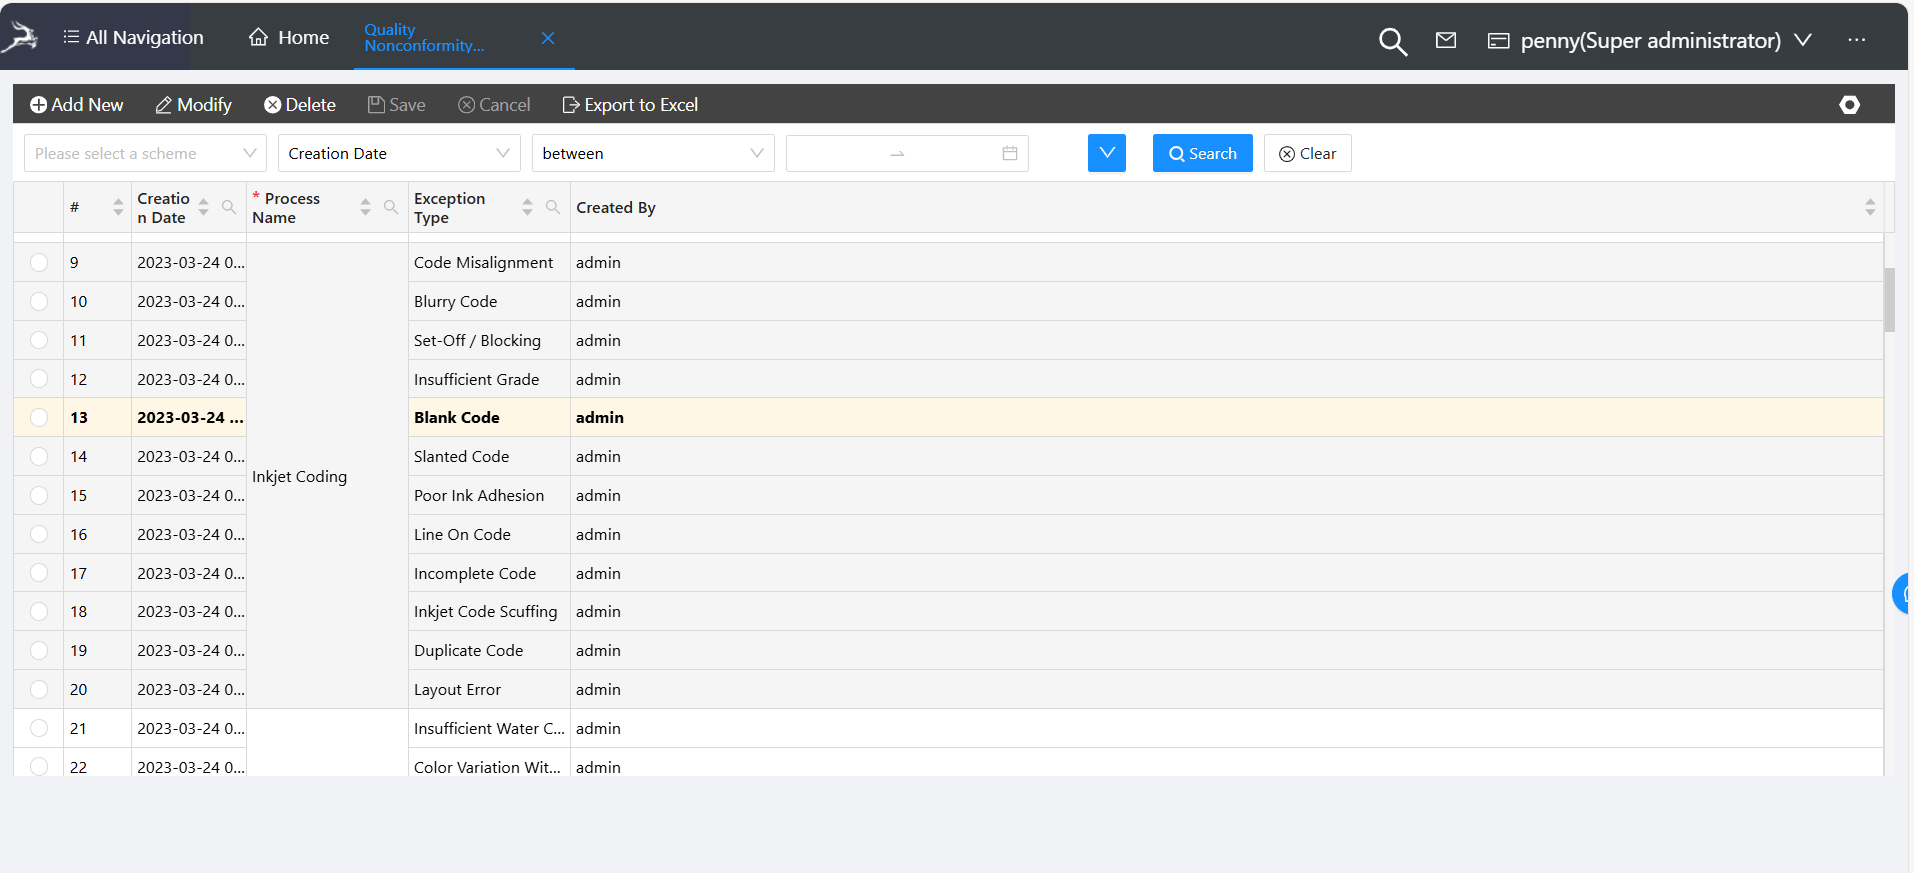The width and height of the screenshot is (1914, 873).
Task: Click Export to Excel
Action: click(630, 105)
